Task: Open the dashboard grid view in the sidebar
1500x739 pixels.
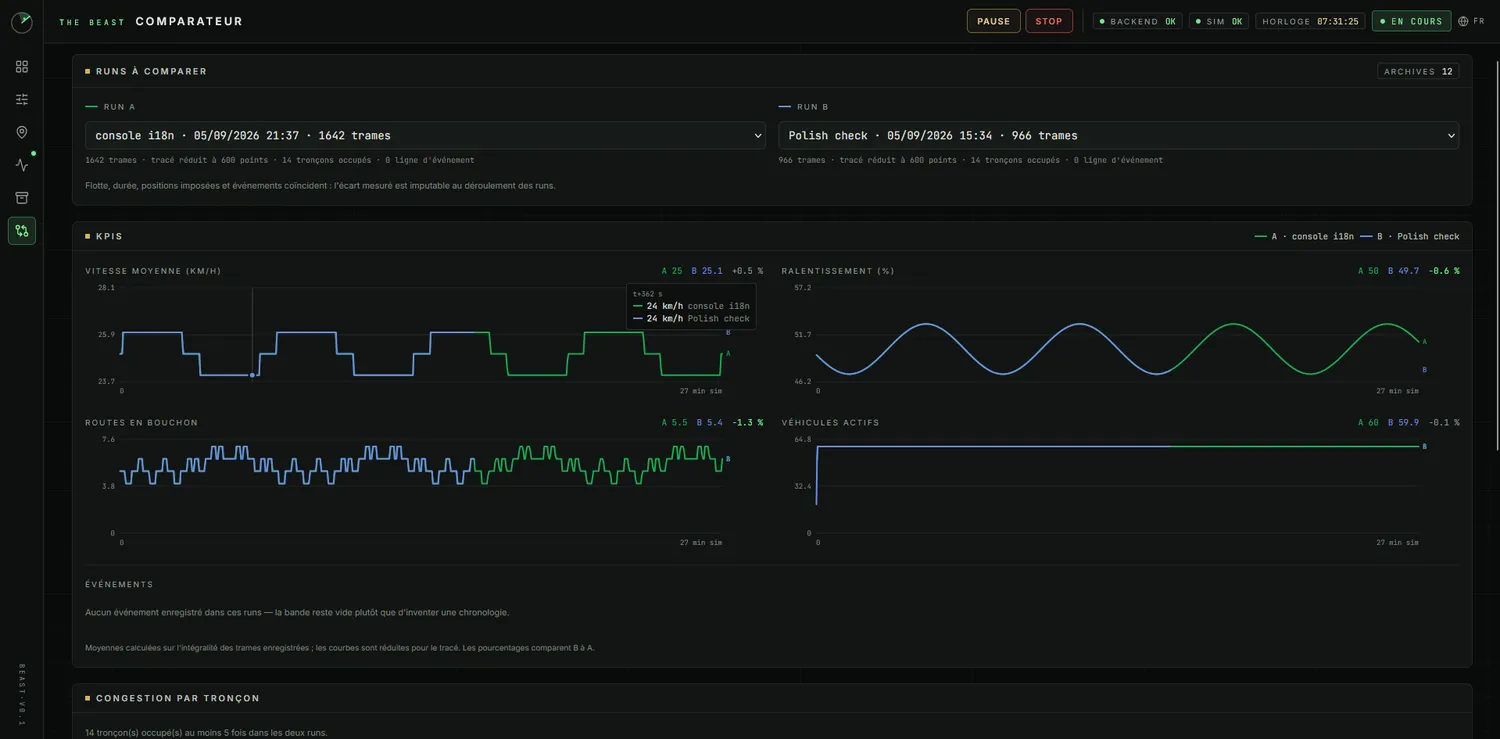Action: 22,67
